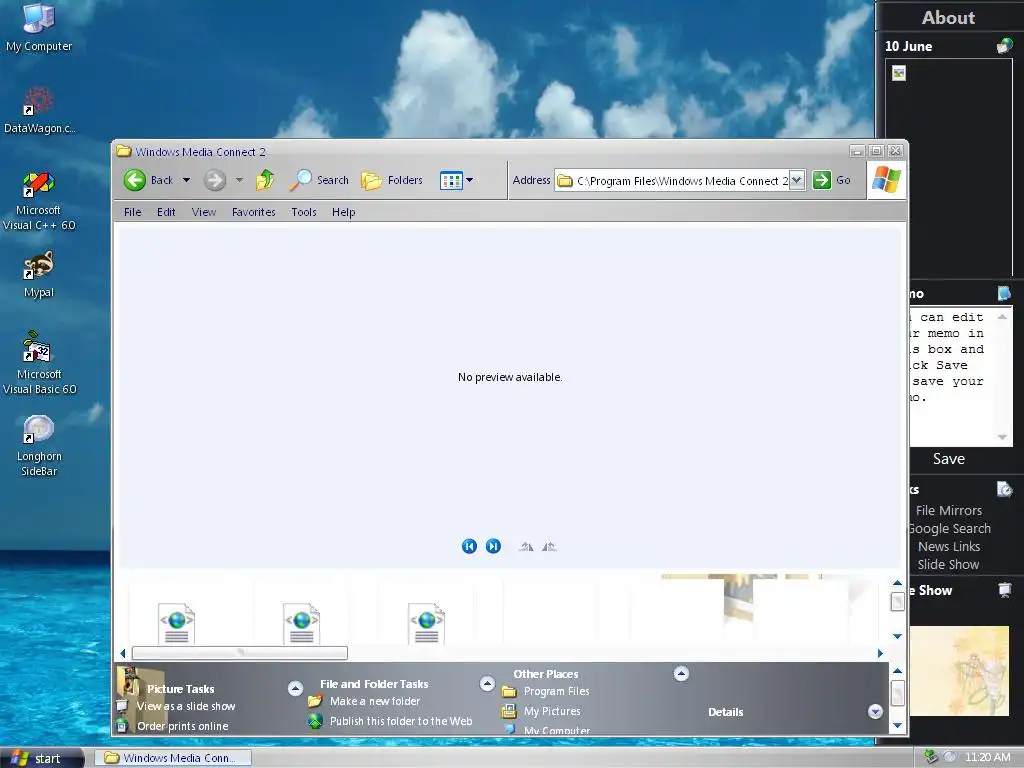The width and height of the screenshot is (1024, 768).
Task: Go to next image in filmstrip
Action: (493, 546)
